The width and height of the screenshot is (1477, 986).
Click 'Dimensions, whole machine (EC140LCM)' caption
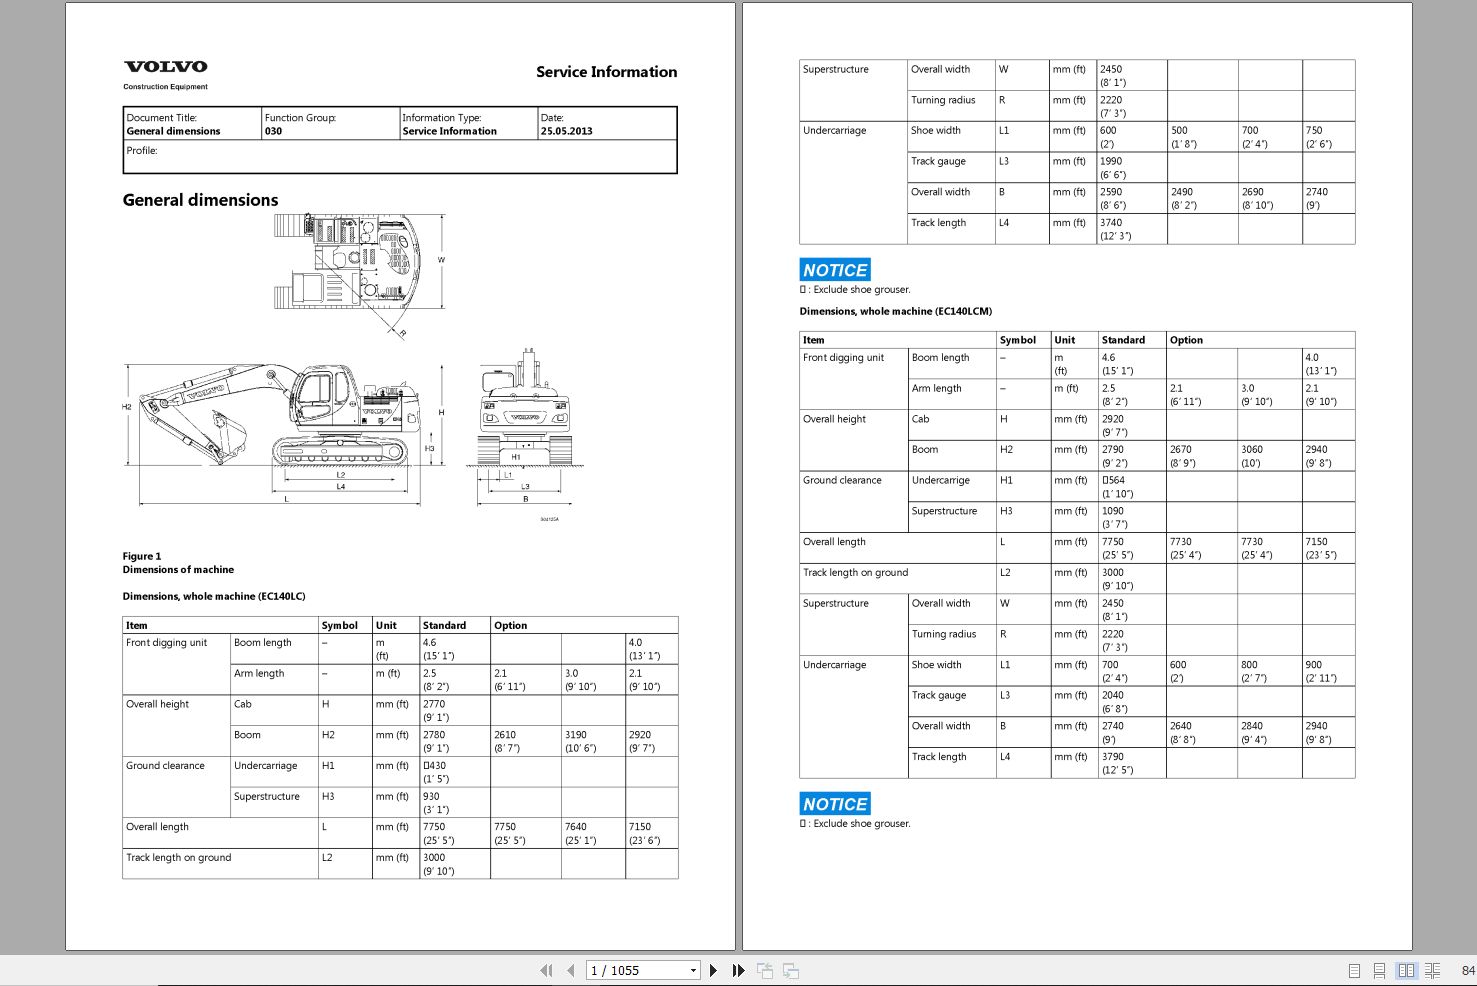tap(896, 311)
